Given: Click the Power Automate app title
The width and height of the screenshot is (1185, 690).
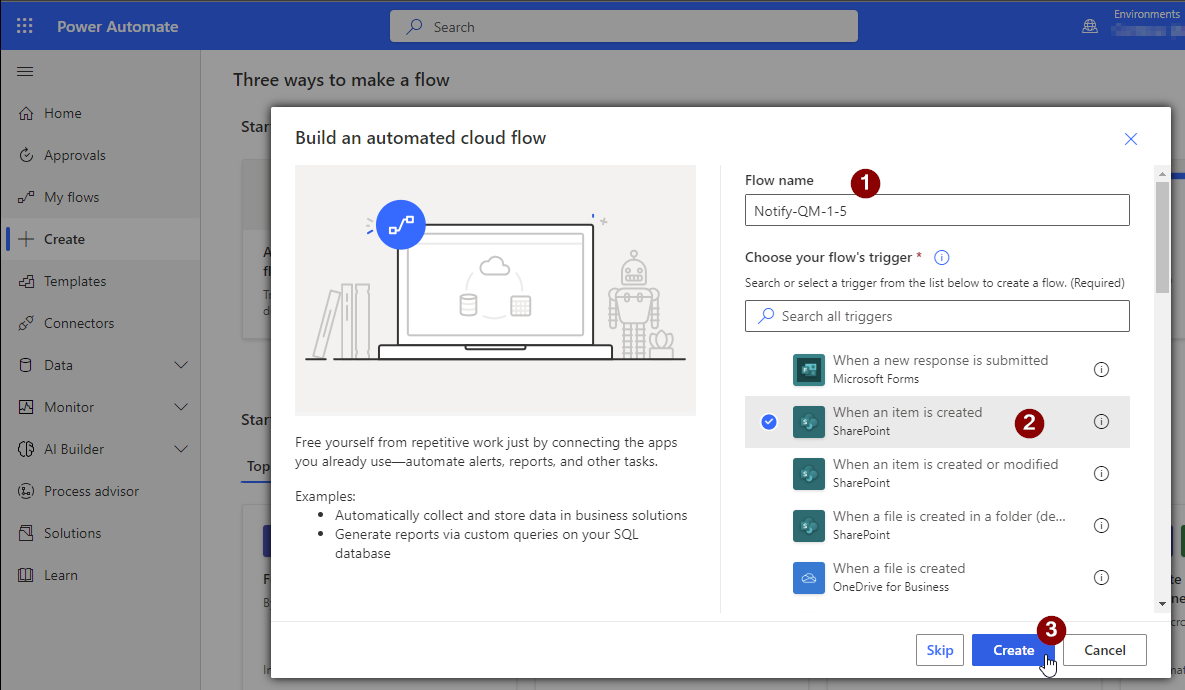Looking at the screenshot, I should coord(118,26).
